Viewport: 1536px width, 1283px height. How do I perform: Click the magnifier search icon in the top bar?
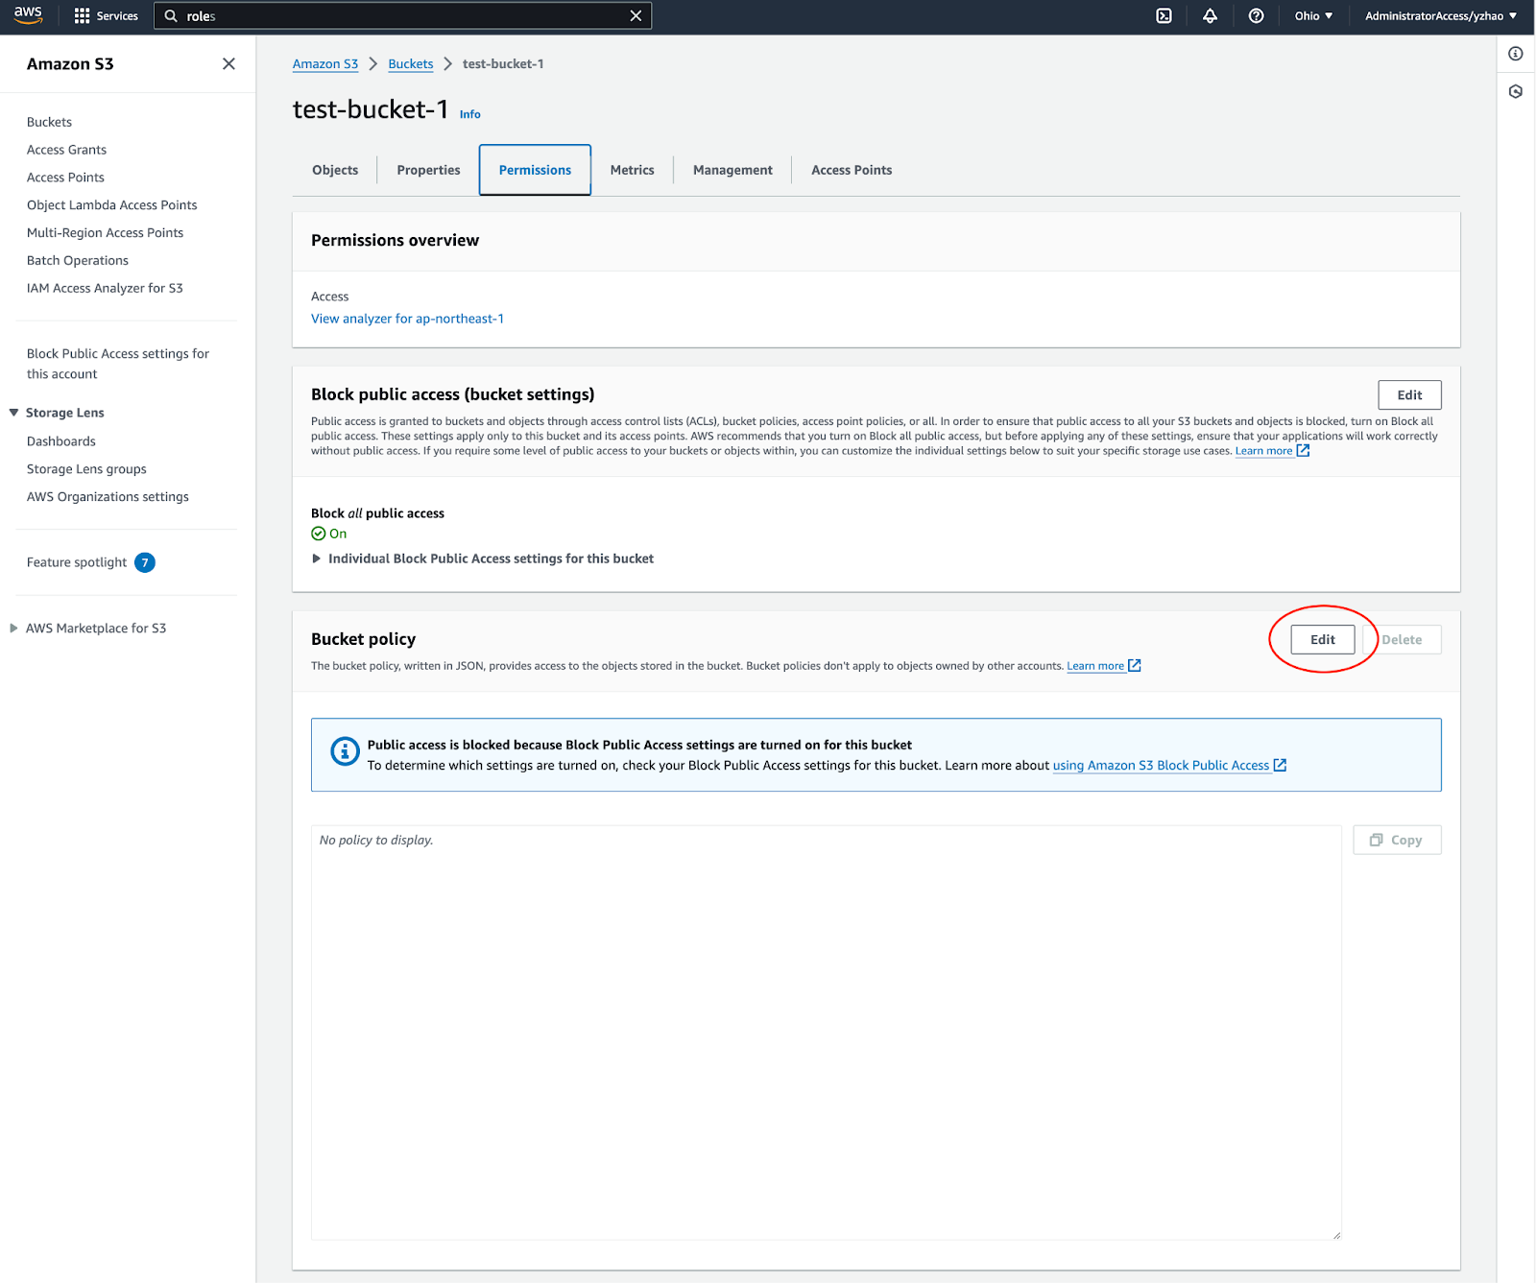(x=171, y=16)
